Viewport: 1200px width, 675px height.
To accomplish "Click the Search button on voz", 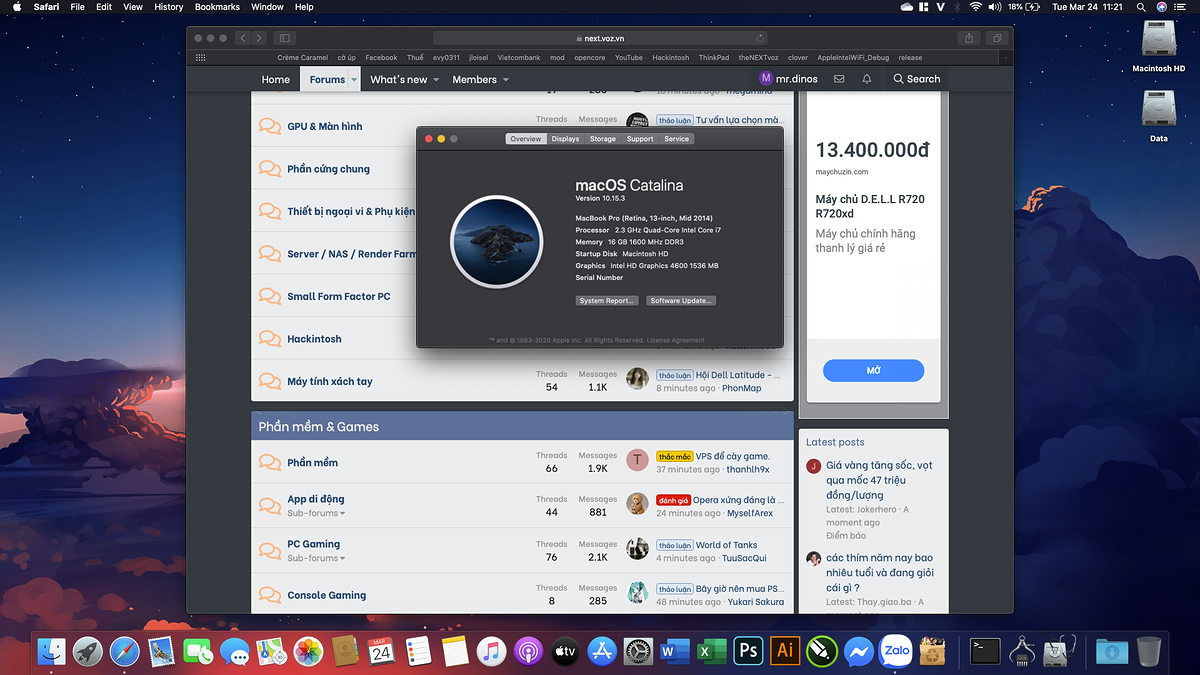I will 917,79.
